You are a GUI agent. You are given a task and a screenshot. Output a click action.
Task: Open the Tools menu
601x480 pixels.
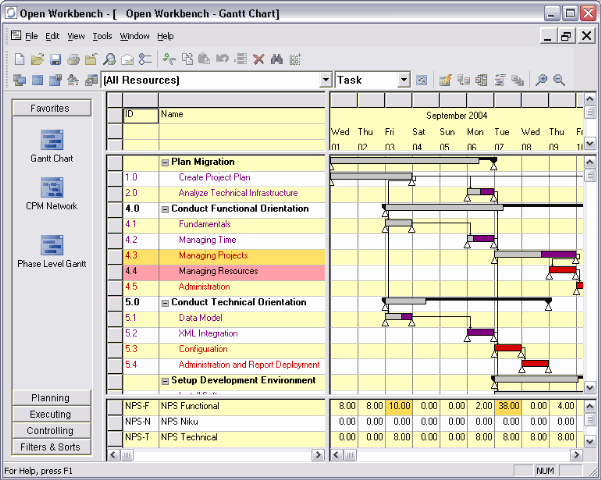(102, 36)
